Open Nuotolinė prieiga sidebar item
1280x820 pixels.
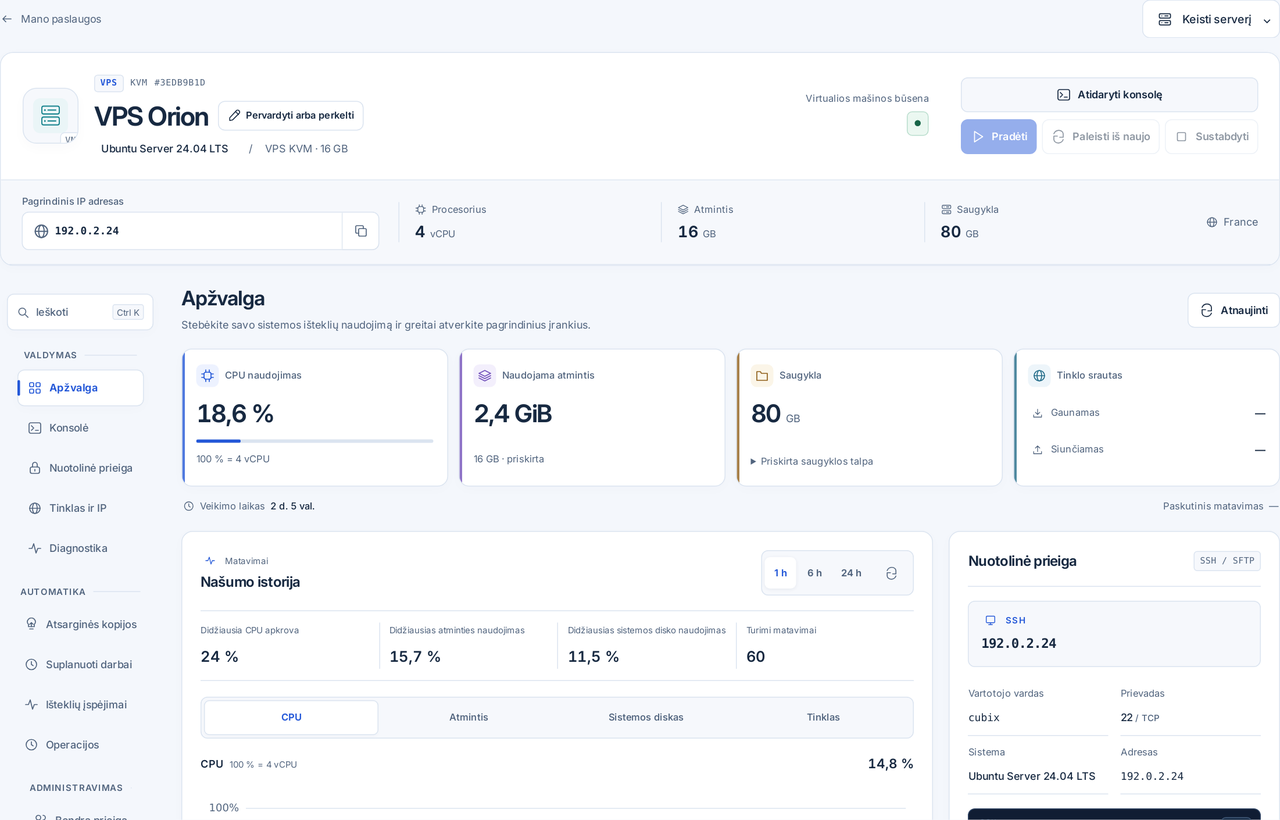click(80, 468)
